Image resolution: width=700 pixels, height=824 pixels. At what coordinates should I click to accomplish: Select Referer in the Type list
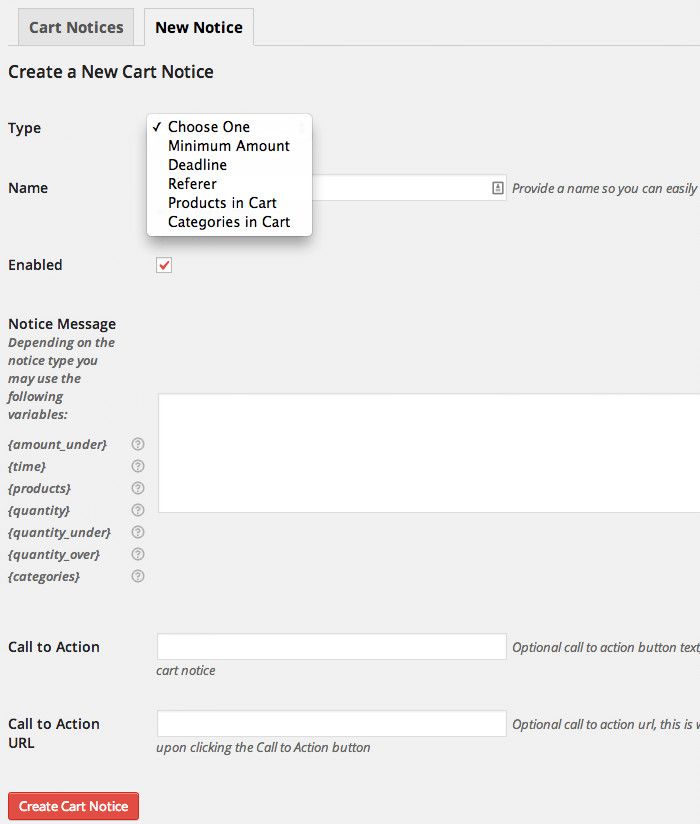click(x=192, y=184)
